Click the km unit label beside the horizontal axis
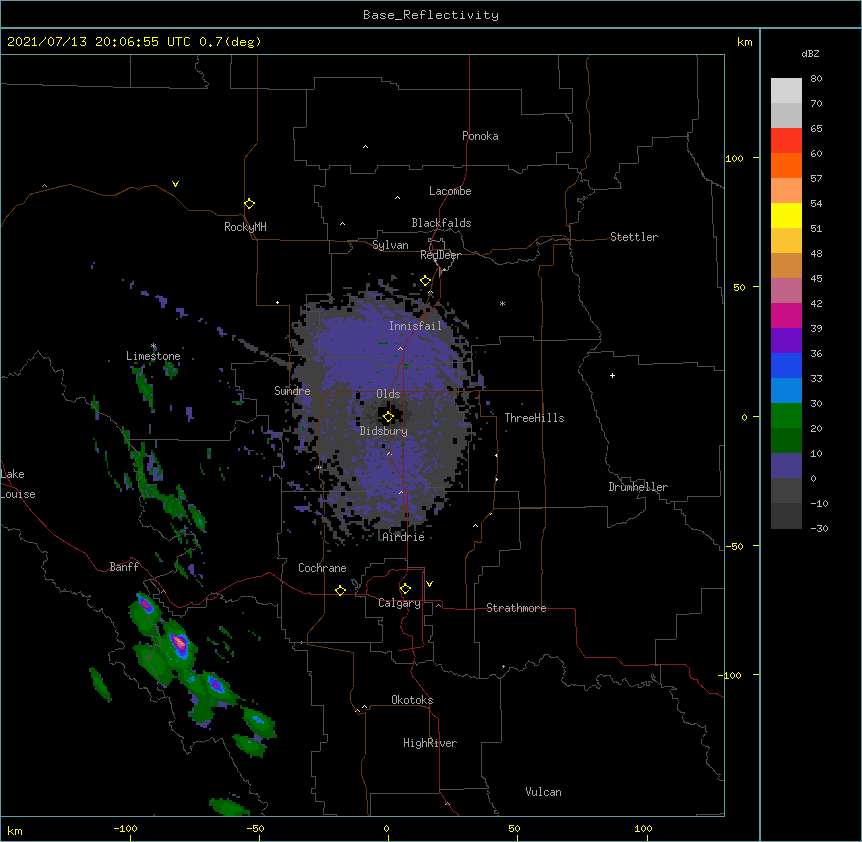Image resolution: width=862 pixels, height=842 pixels. pyautogui.click(x=15, y=830)
